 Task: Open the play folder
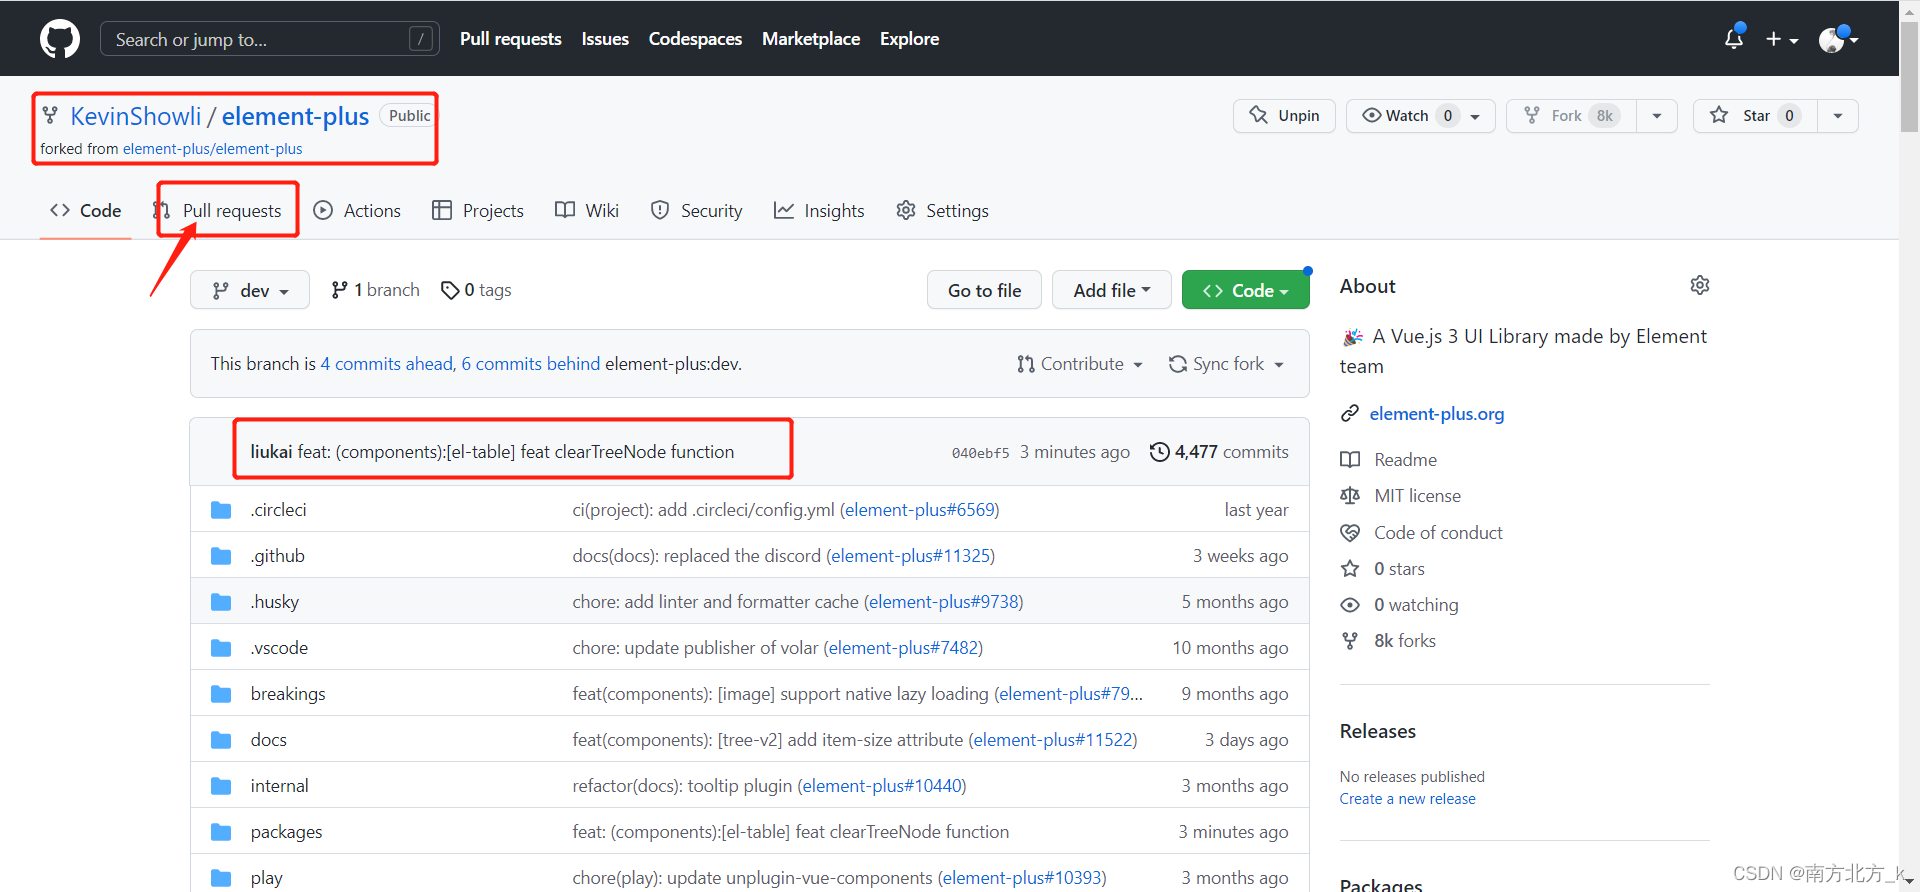click(267, 878)
